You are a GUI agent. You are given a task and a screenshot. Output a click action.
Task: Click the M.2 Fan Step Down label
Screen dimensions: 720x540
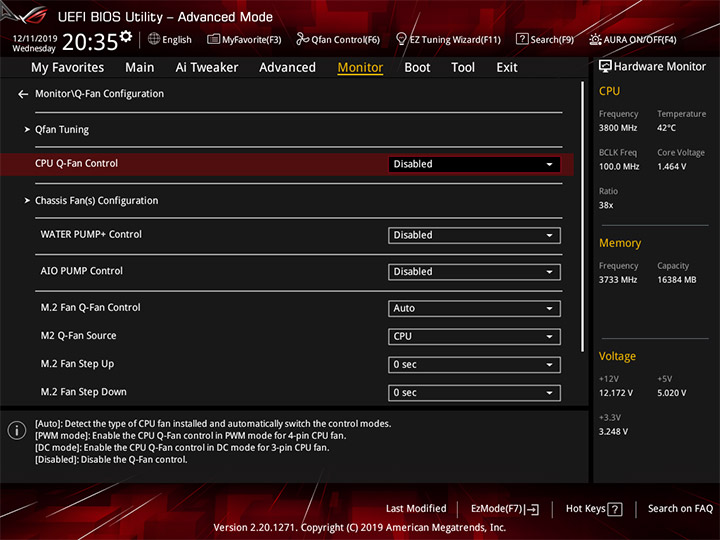click(83, 392)
